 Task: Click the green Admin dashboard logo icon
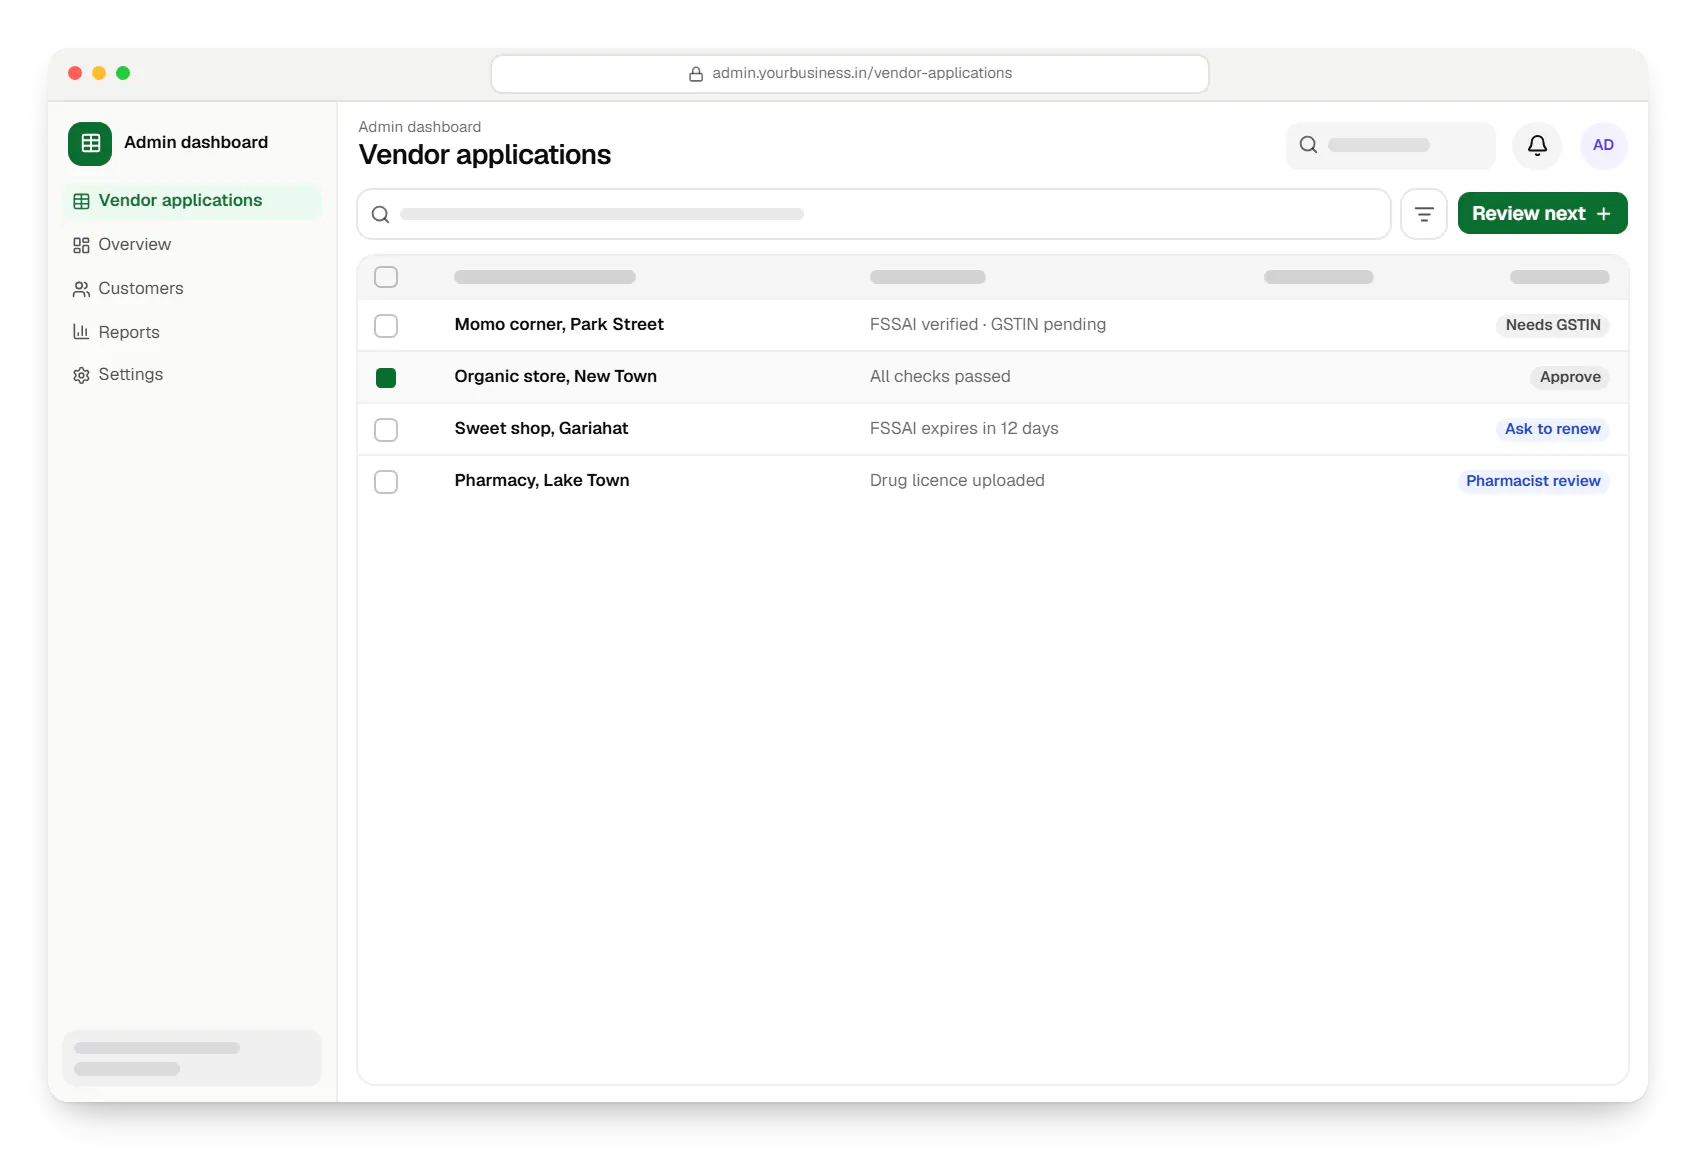(90, 143)
